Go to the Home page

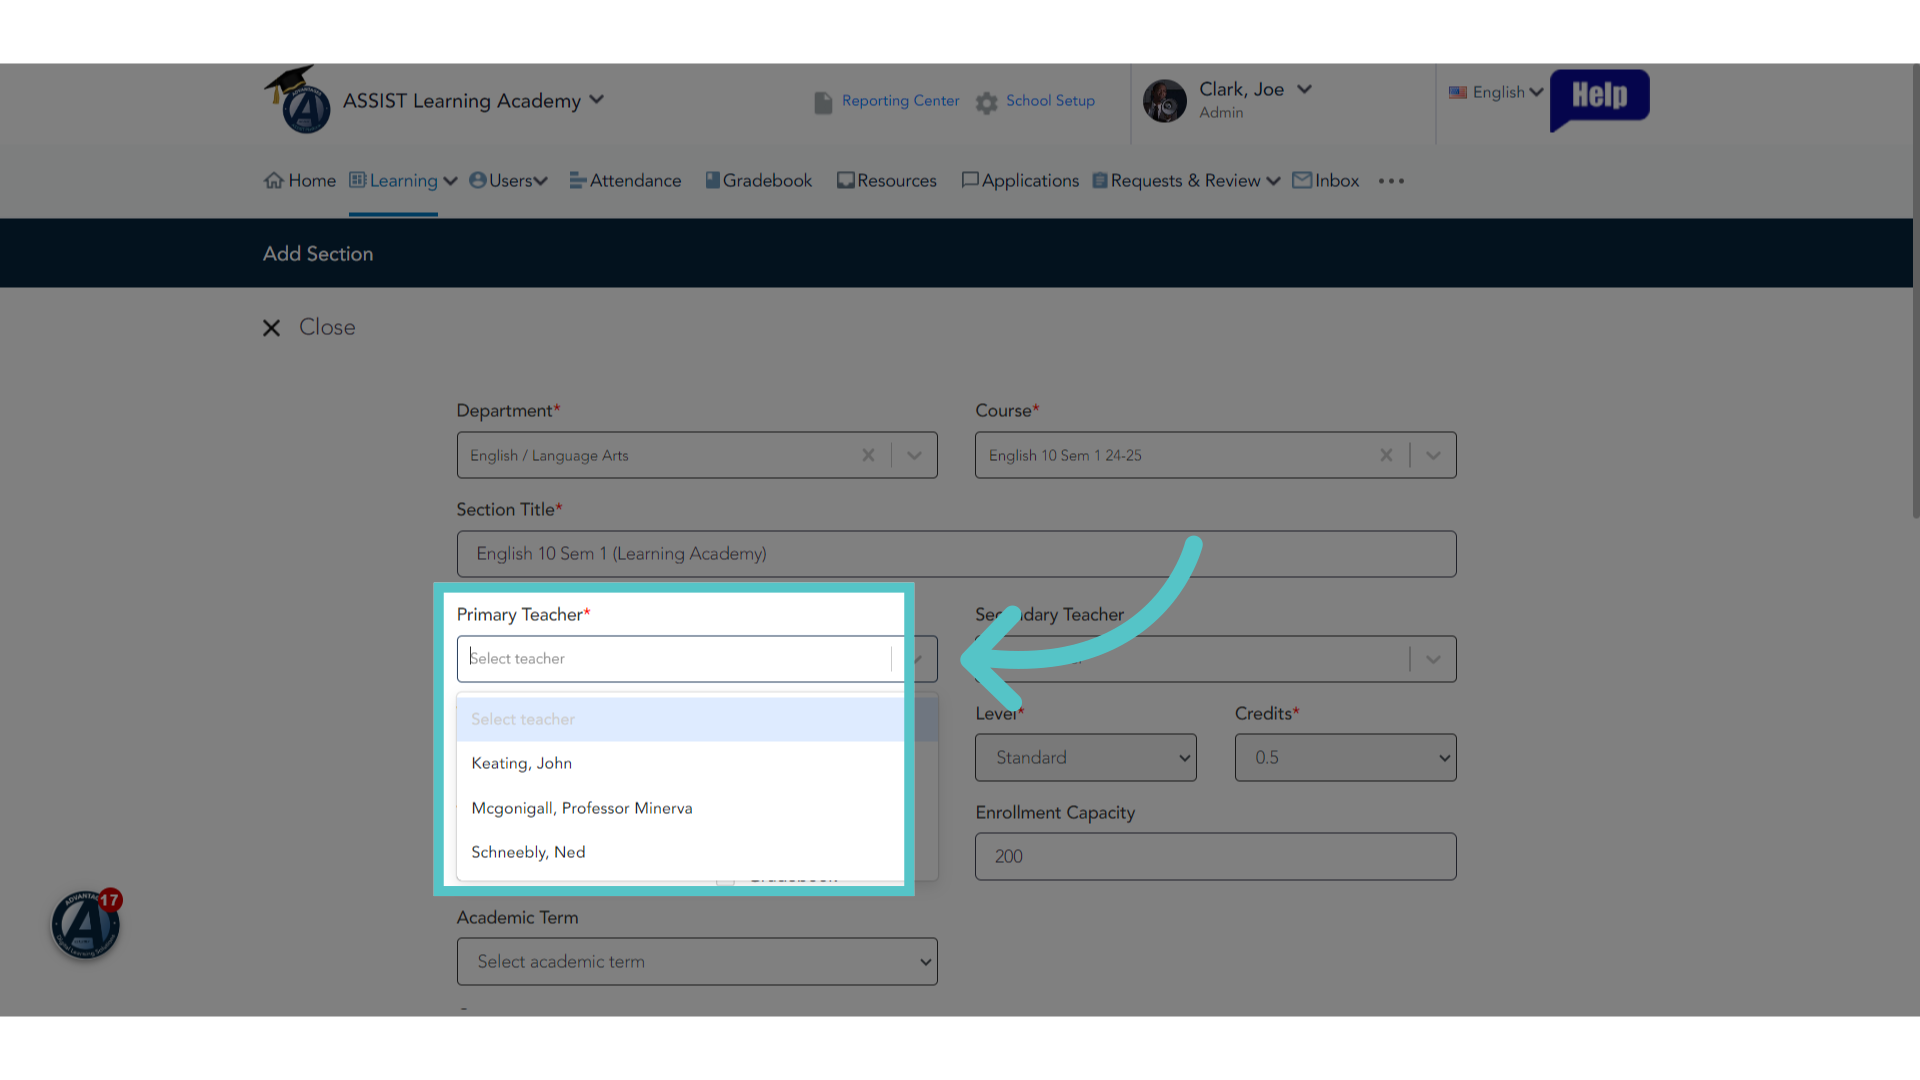point(300,181)
